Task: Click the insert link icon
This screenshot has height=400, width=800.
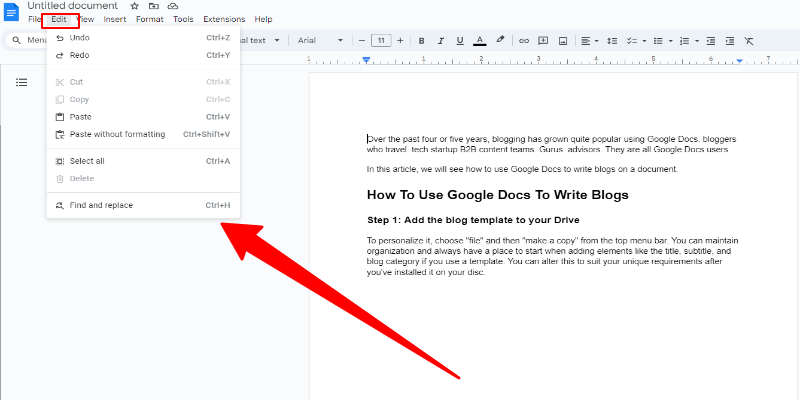Action: click(x=522, y=41)
